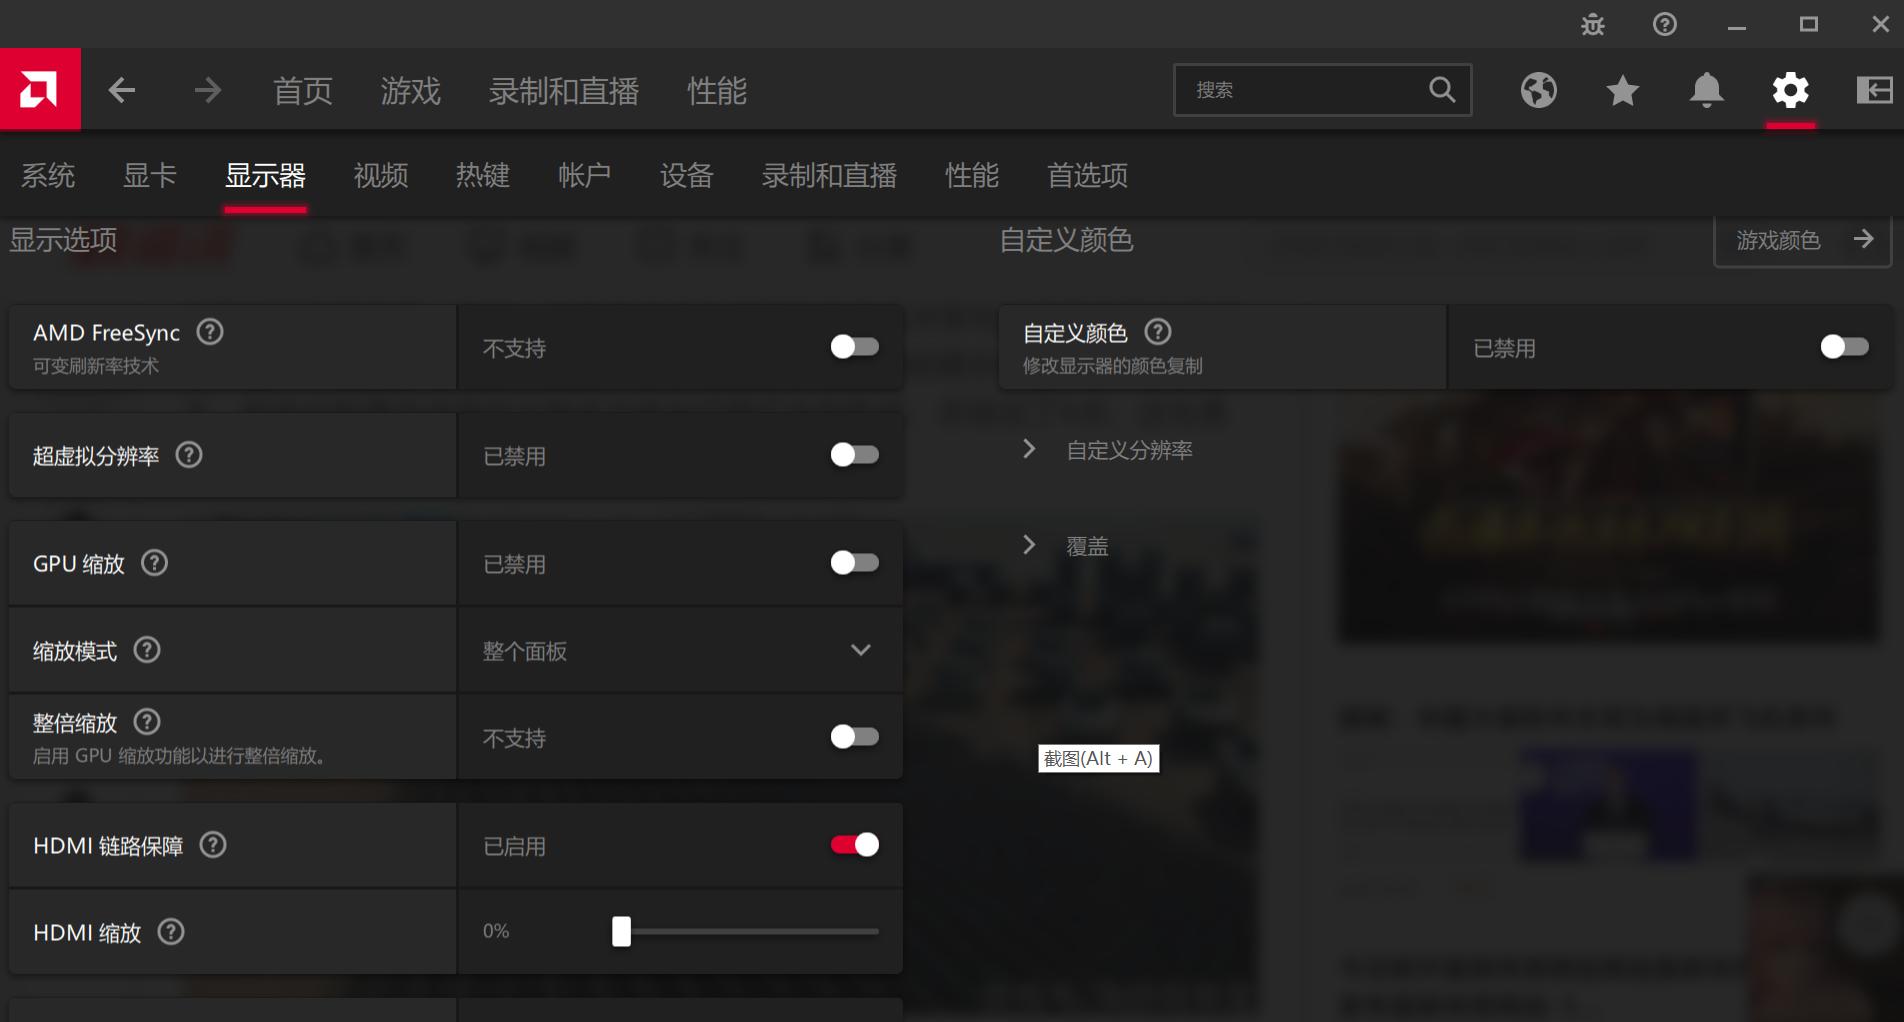Open the 缩放模式 dropdown
1904x1022 pixels.
click(x=860, y=650)
